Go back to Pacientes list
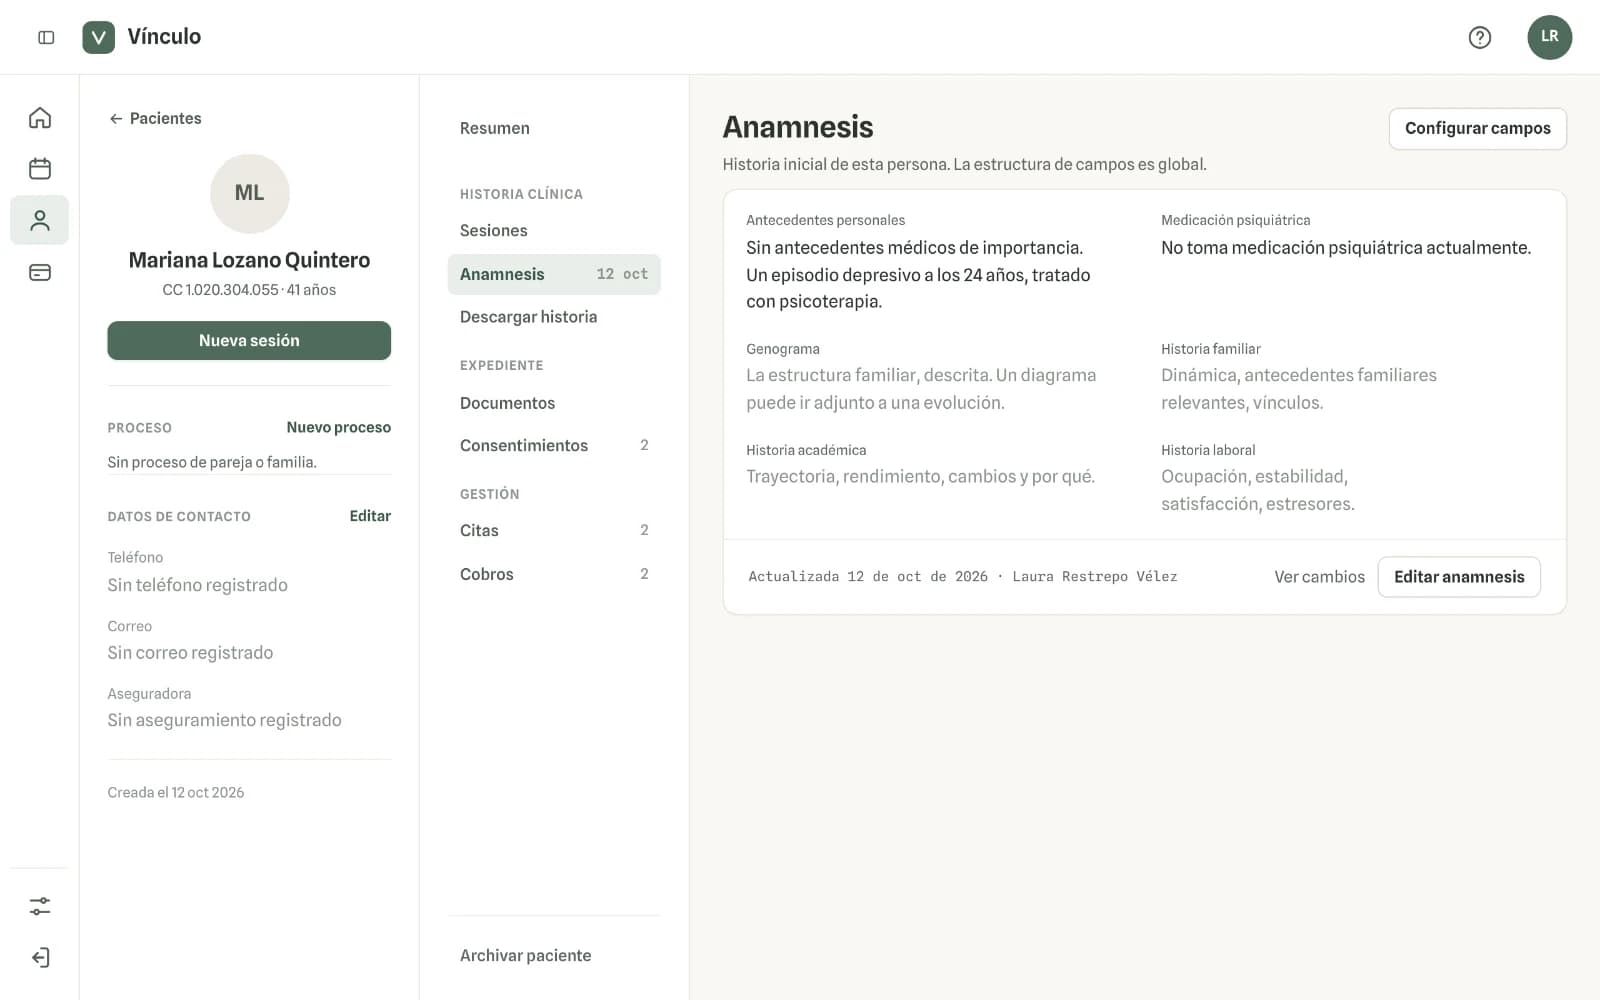The width and height of the screenshot is (1600, 1000). [x=155, y=118]
